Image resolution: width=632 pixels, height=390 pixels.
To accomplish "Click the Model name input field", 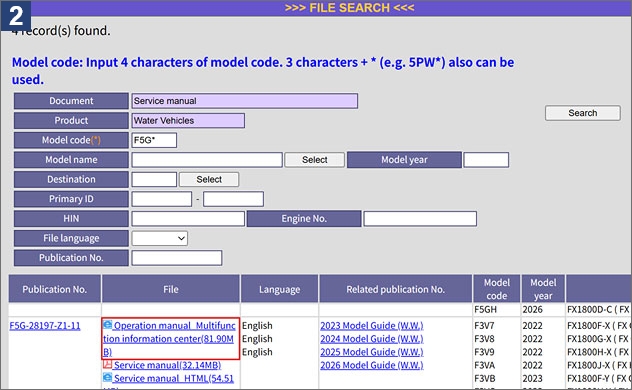I will pyautogui.click(x=207, y=160).
